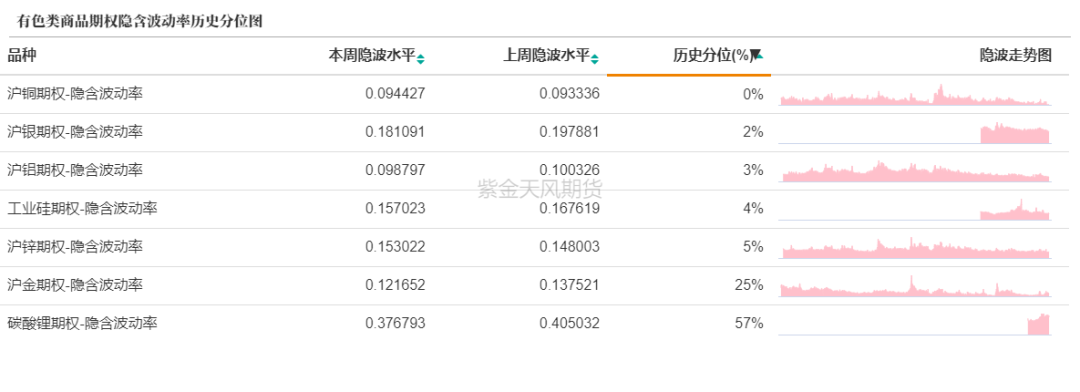The height and width of the screenshot is (392, 1080).
Task: Click value 0.181091 for 沪银
Action: click(x=395, y=132)
